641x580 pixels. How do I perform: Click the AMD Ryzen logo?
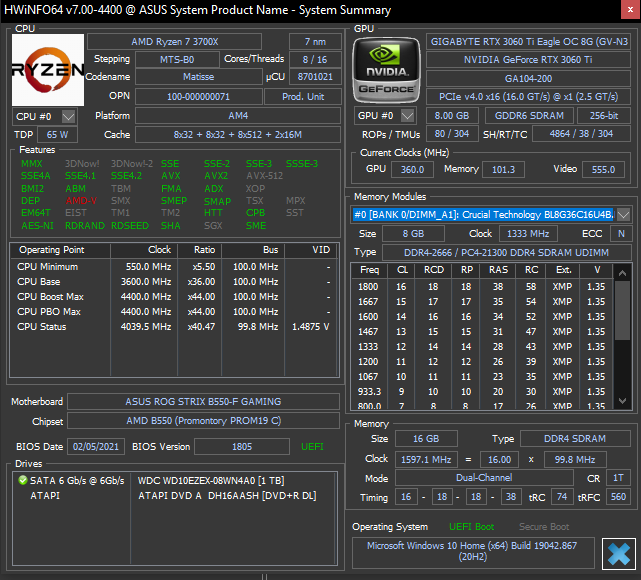[47, 70]
